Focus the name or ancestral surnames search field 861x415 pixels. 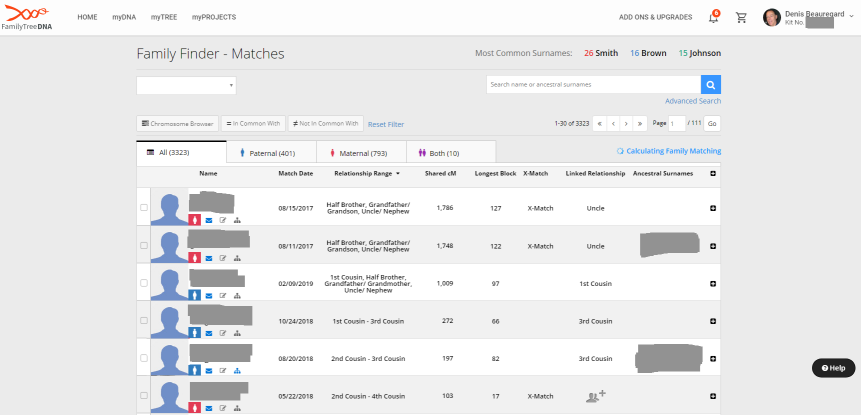click(594, 85)
